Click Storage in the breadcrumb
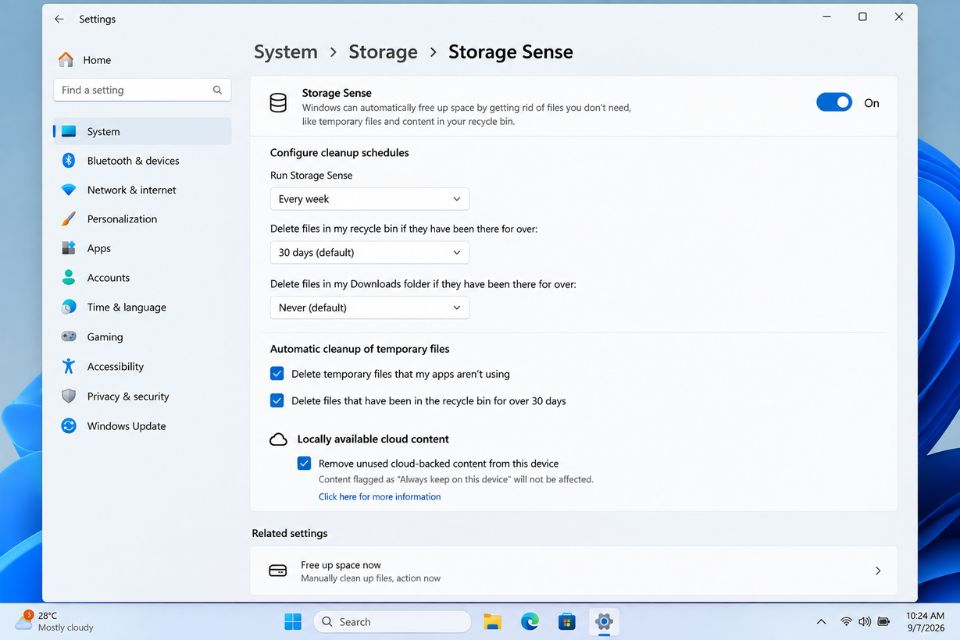Viewport: 960px width, 640px height. pos(383,52)
